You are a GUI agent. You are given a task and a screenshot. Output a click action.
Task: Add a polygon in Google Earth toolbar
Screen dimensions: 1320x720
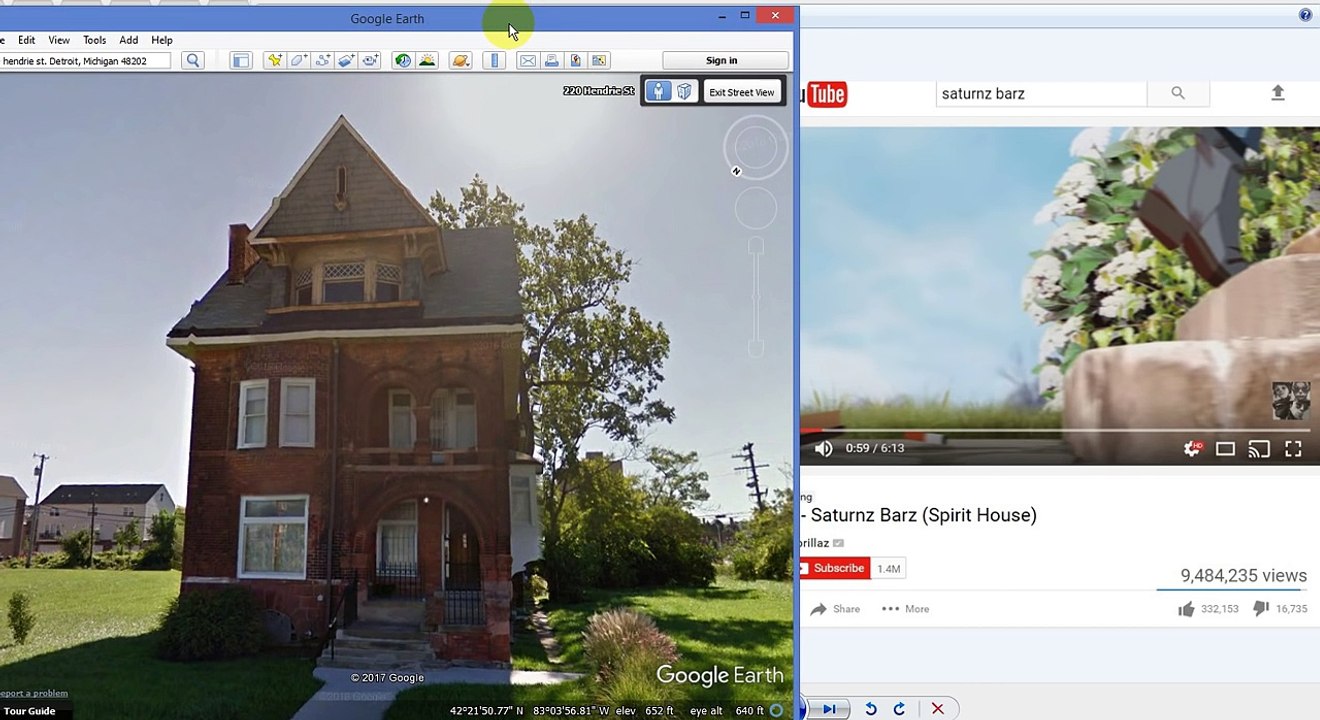pos(298,61)
